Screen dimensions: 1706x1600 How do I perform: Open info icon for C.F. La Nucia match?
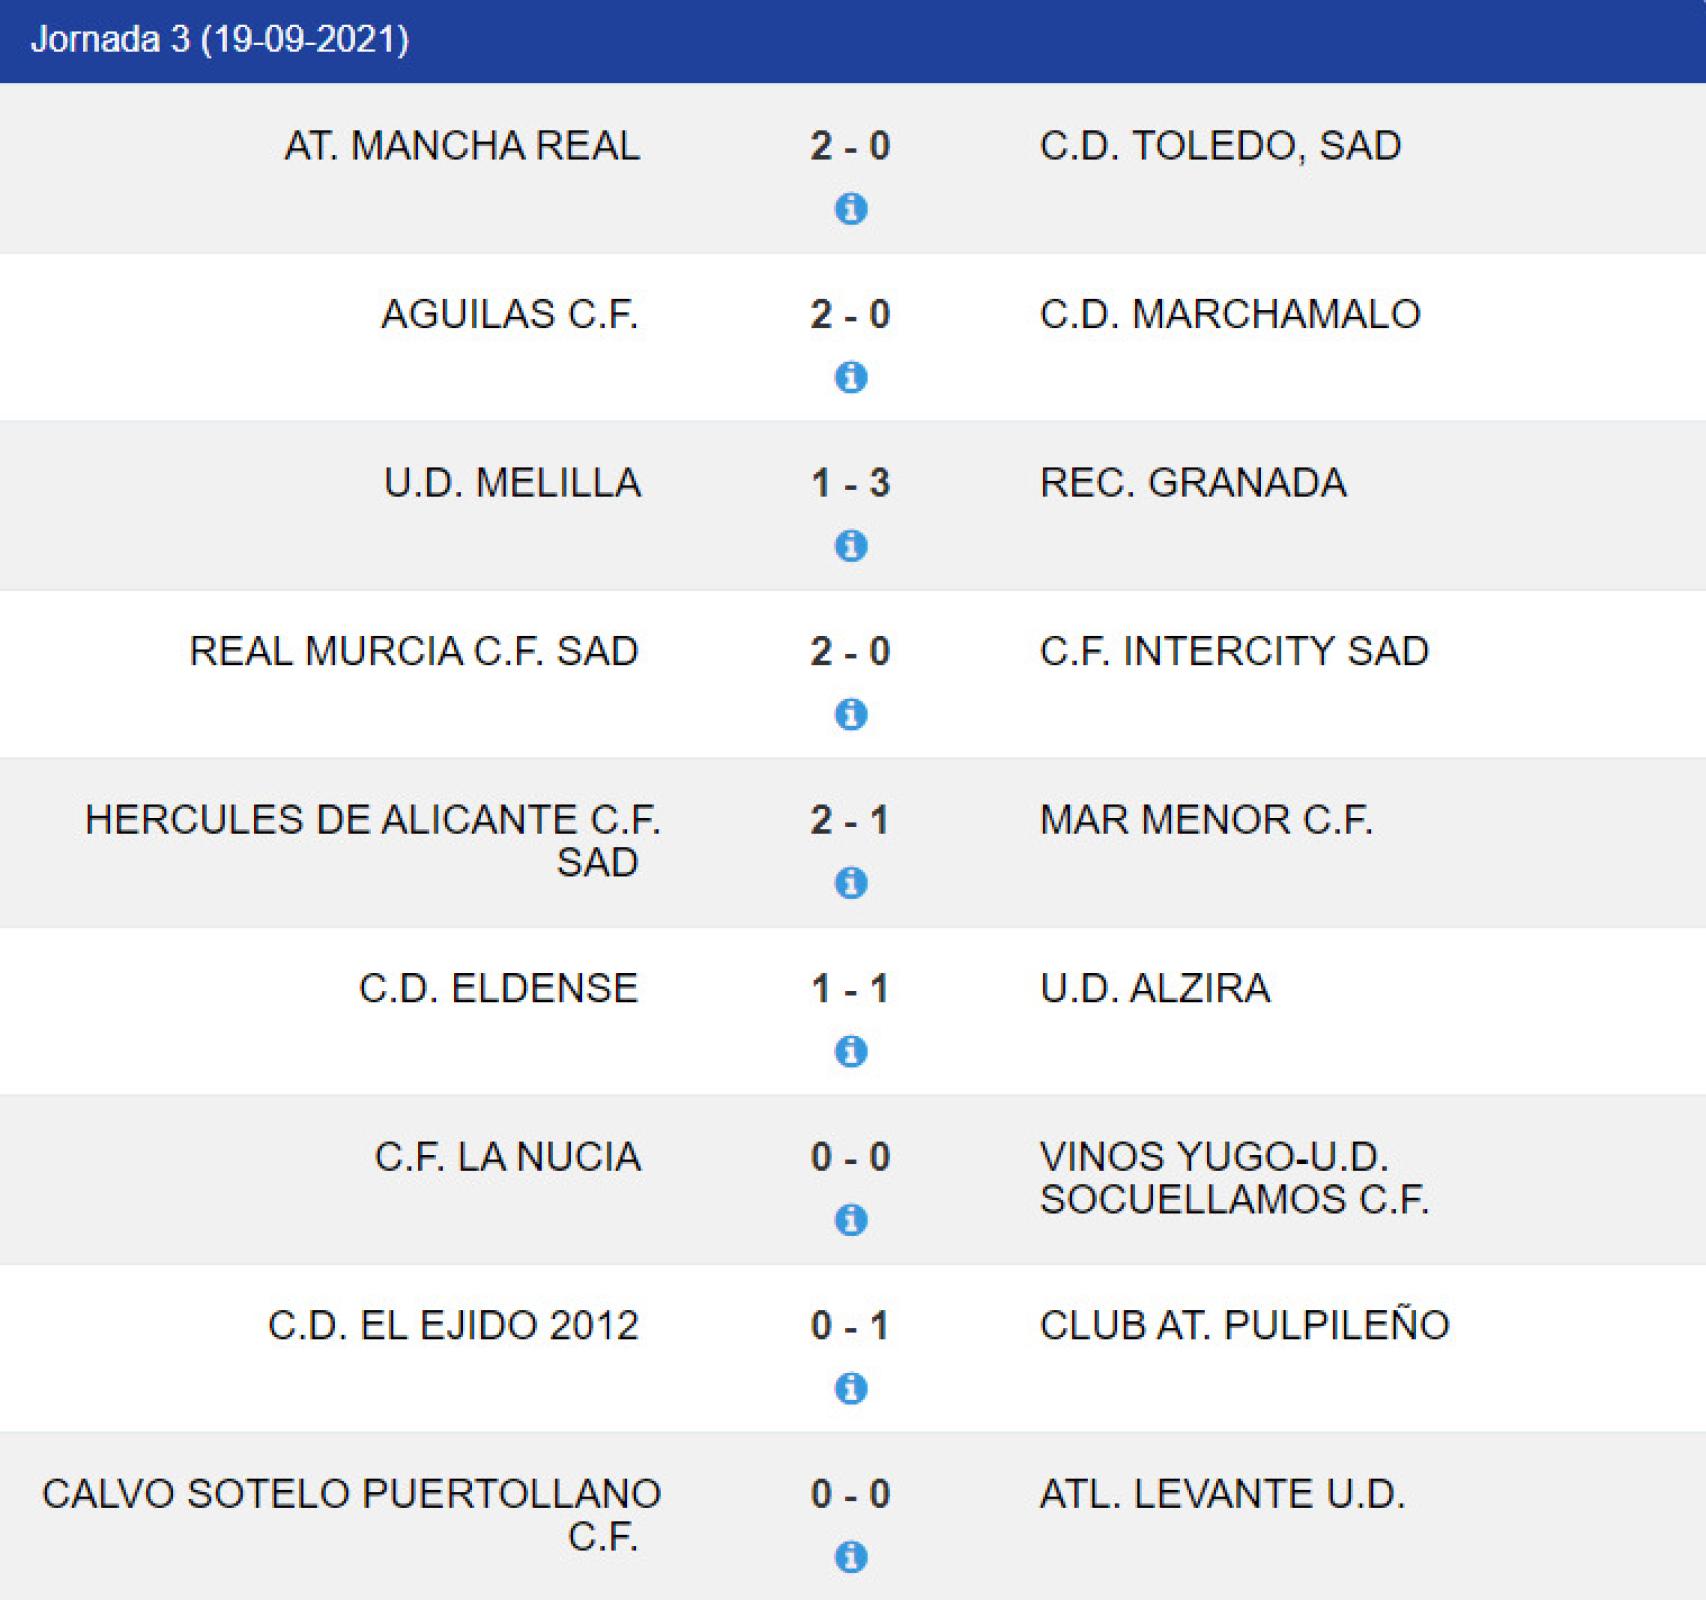(x=851, y=1220)
